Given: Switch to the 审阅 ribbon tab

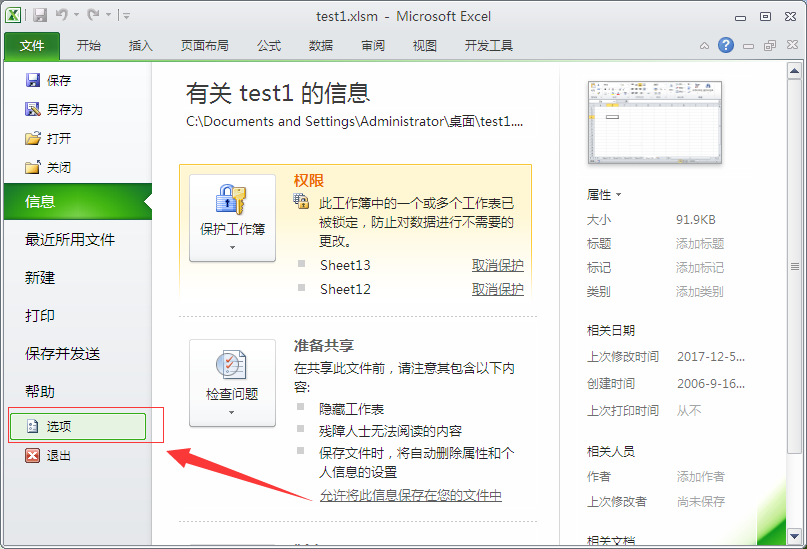Looking at the screenshot, I should click(x=373, y=46).
